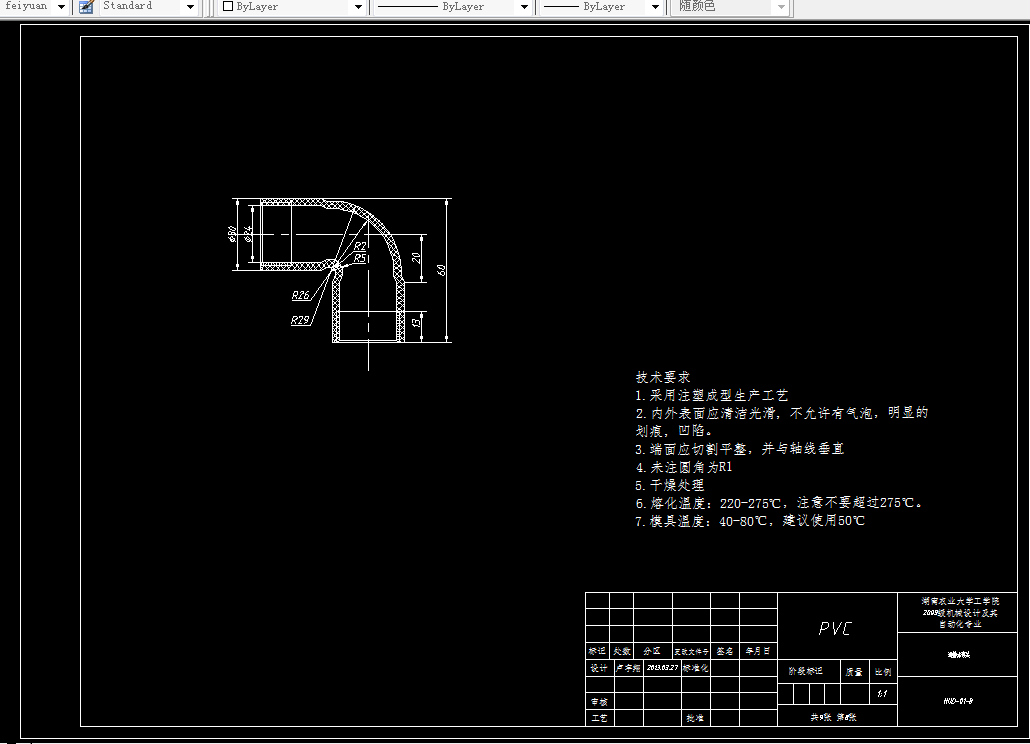This screenshot has width=1030, height=744.
Task: Select the note '4.未注圆角为R1'
Action: pyautogui.click(x=683, y=467)
